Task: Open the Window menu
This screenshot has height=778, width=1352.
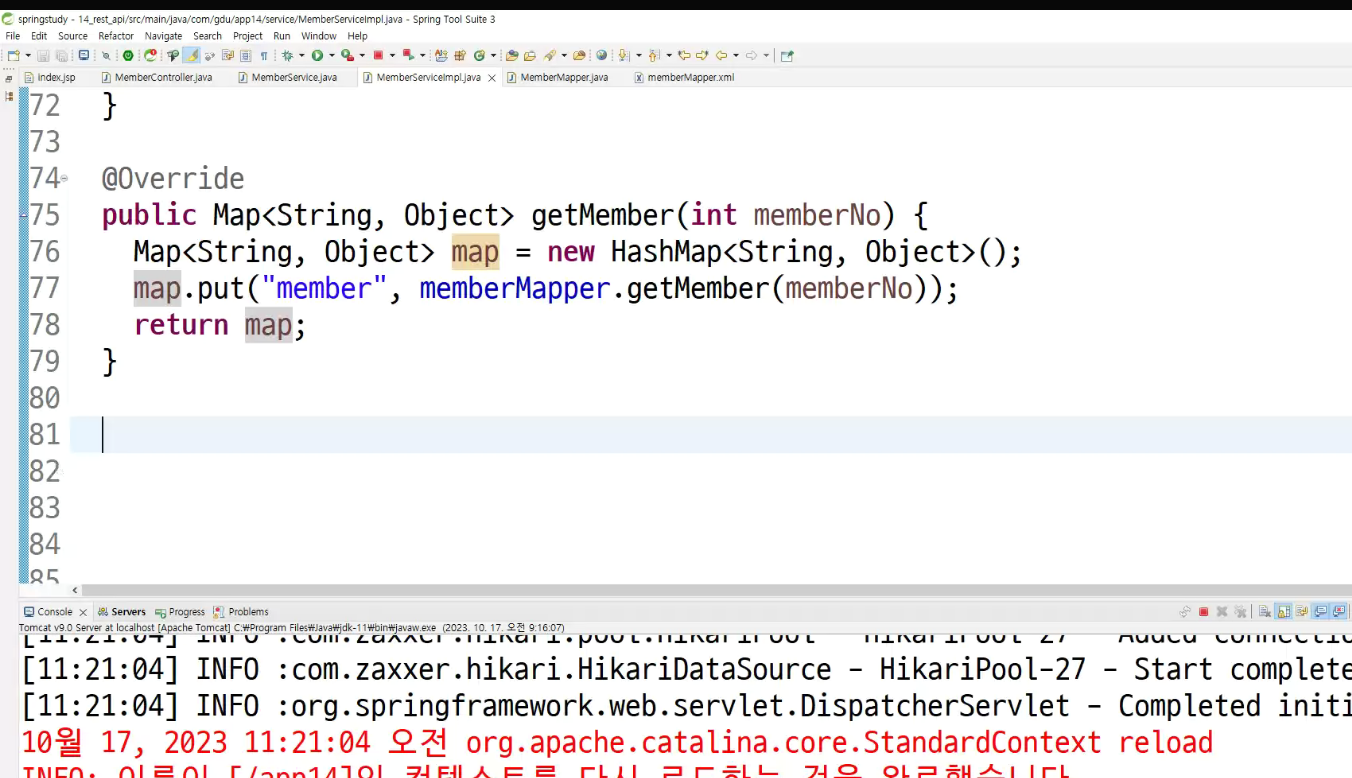Action: [x=319, y=36]
